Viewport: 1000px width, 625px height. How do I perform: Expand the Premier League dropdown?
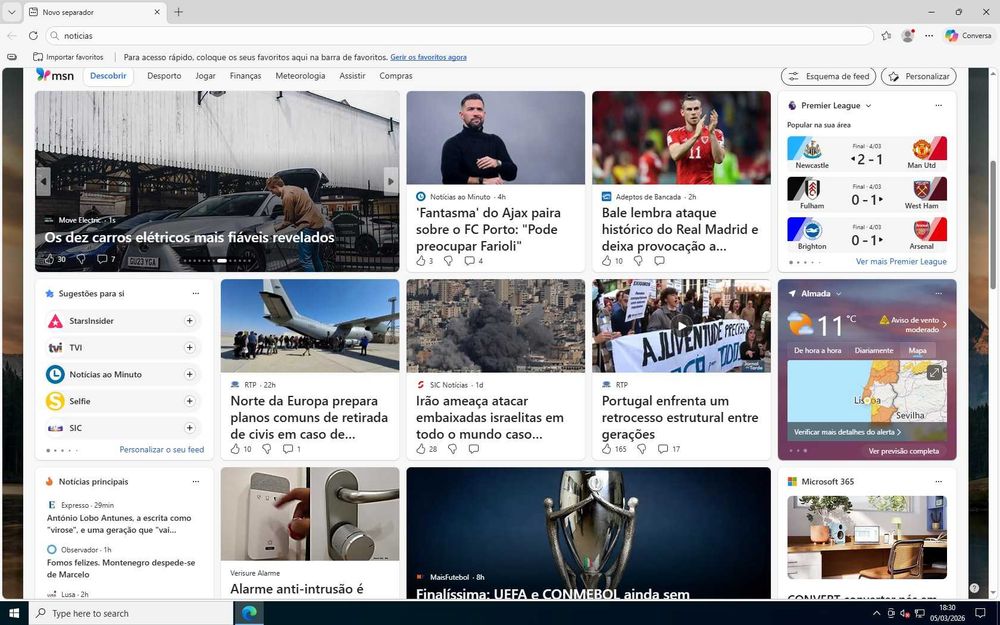pyautogui.click(x=868, y=106)
